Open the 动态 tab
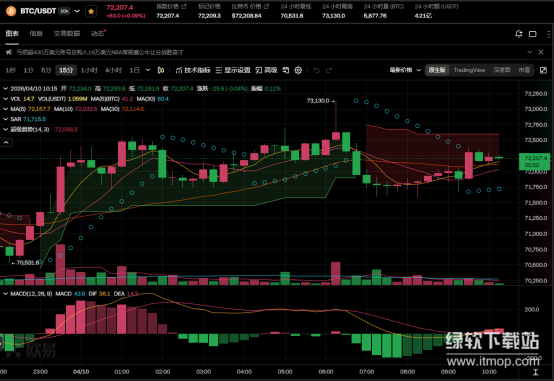This screenshot has height=381, width=554. (98, 34)
